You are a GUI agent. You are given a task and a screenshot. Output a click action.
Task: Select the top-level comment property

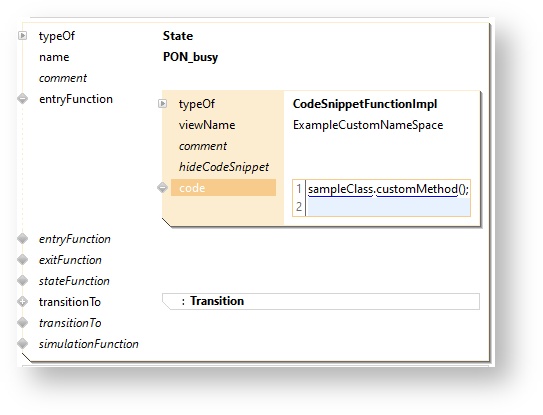[63, 78]
